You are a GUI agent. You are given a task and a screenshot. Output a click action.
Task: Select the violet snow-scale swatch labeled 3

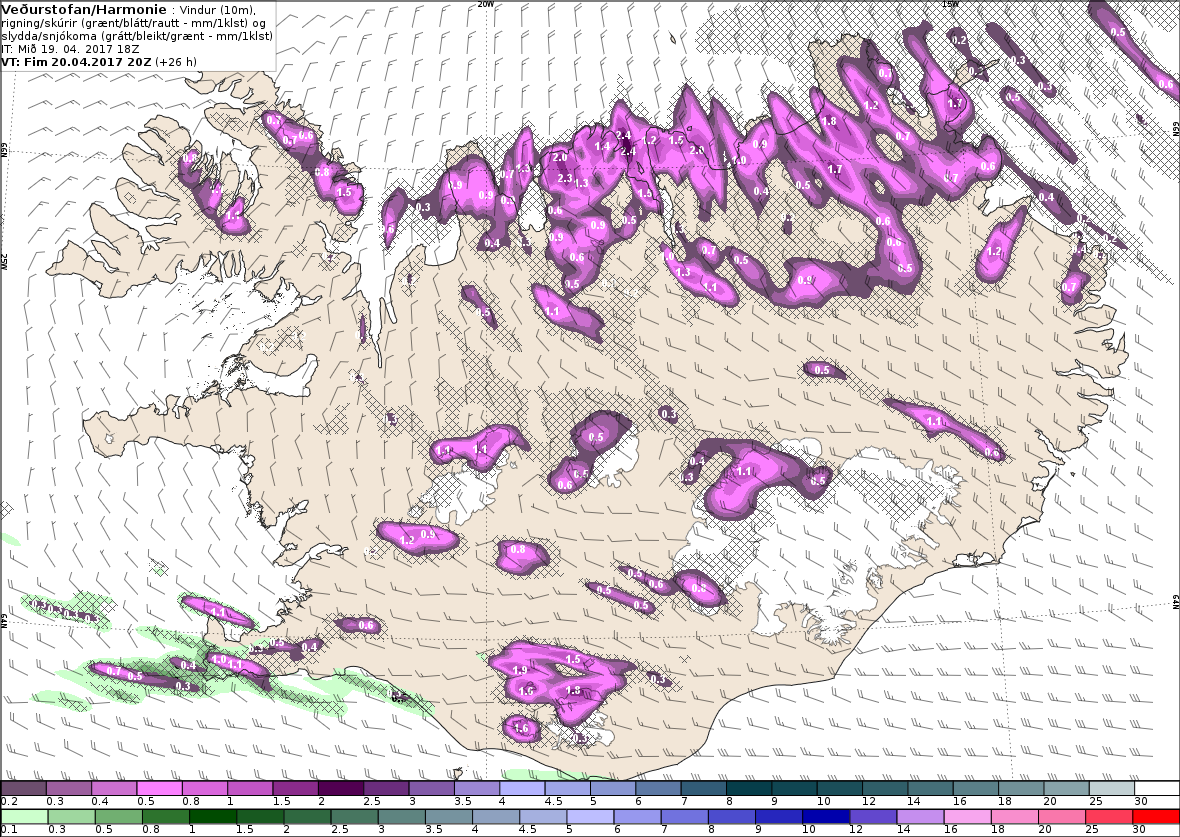click(x=431, y=789)
